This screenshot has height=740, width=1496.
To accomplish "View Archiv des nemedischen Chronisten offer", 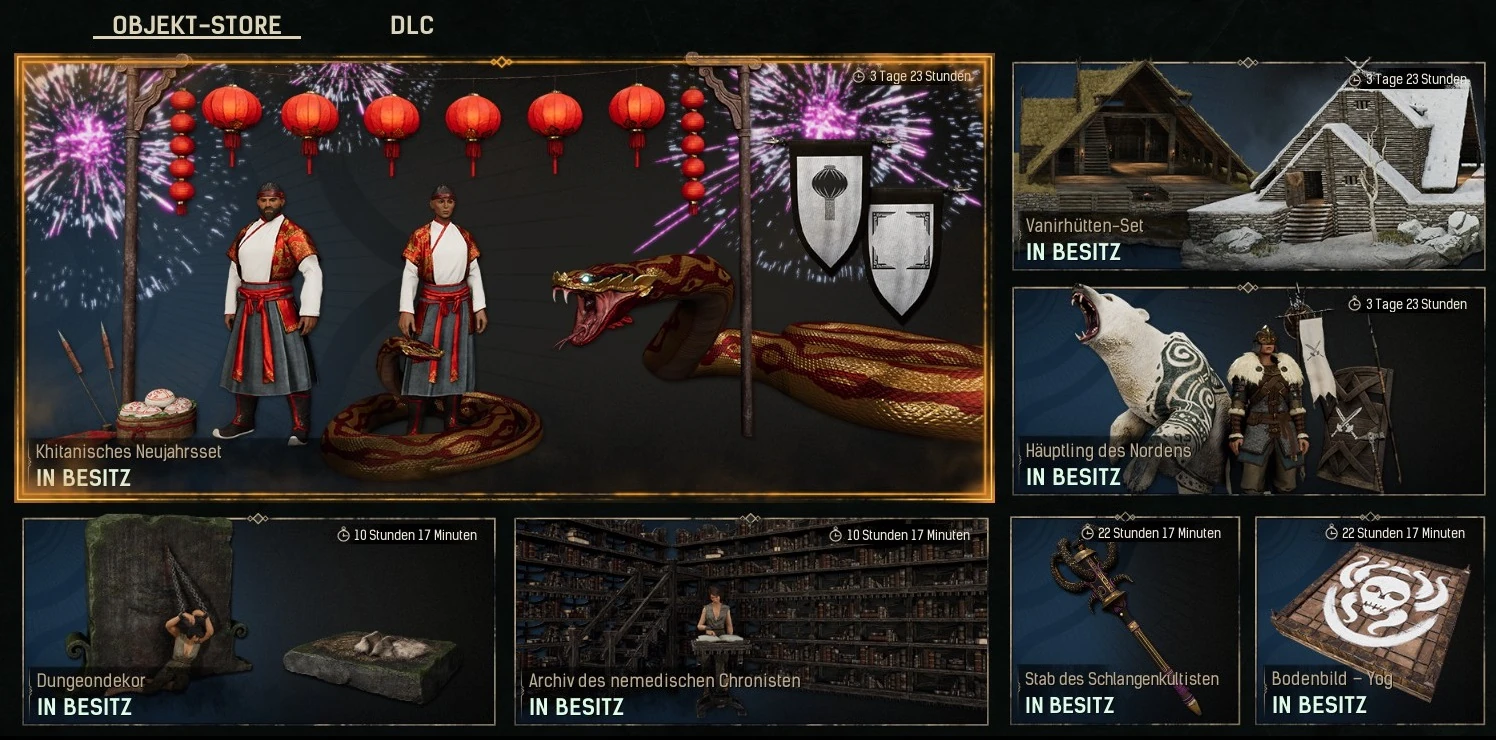I will 751,621.
